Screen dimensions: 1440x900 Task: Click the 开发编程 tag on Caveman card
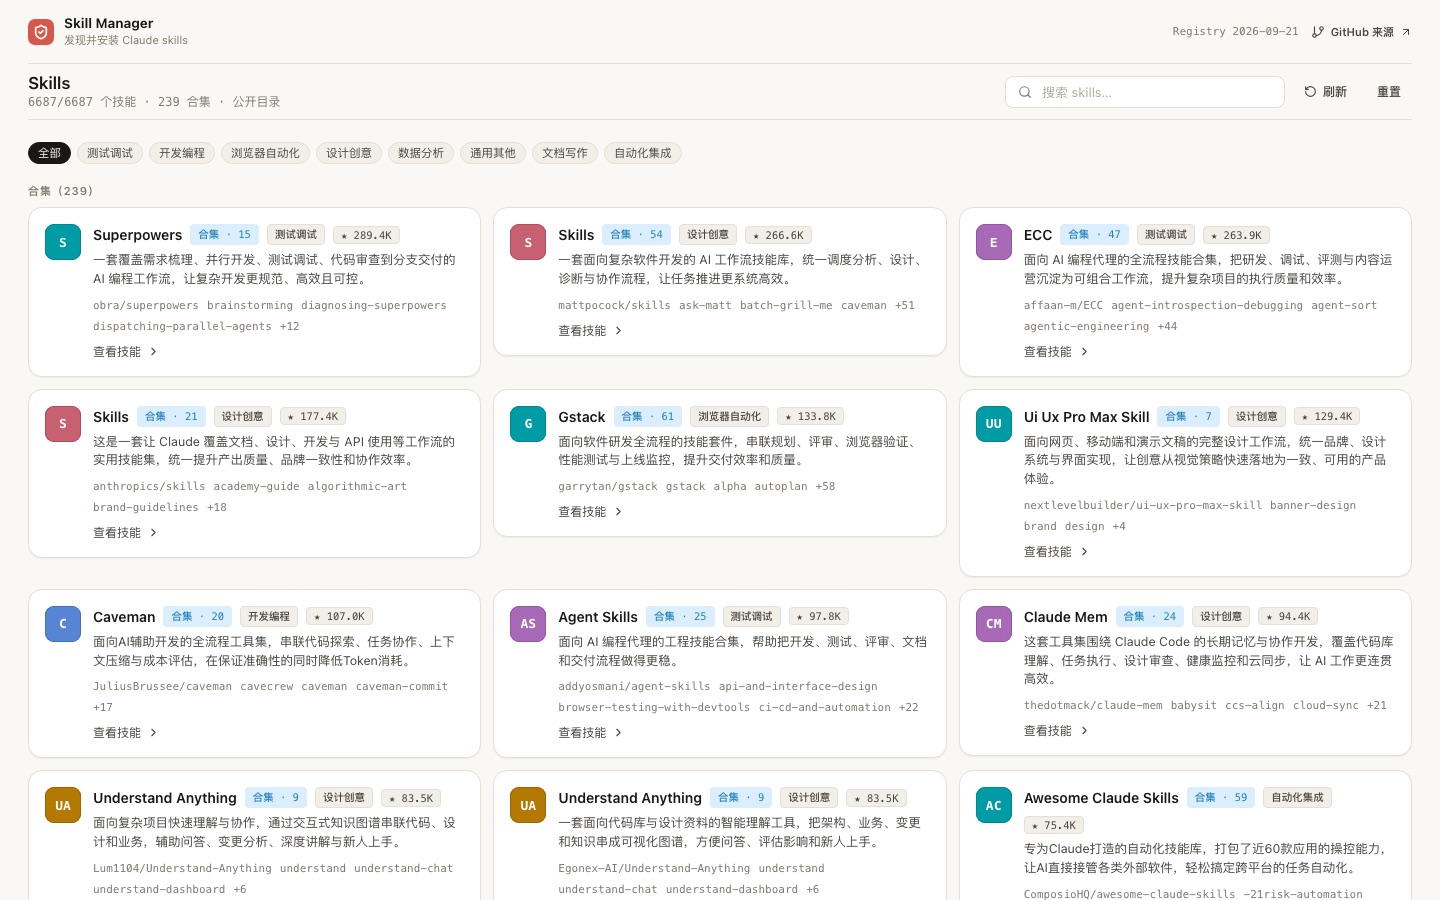pyautogui.click(x=269, y=617)
